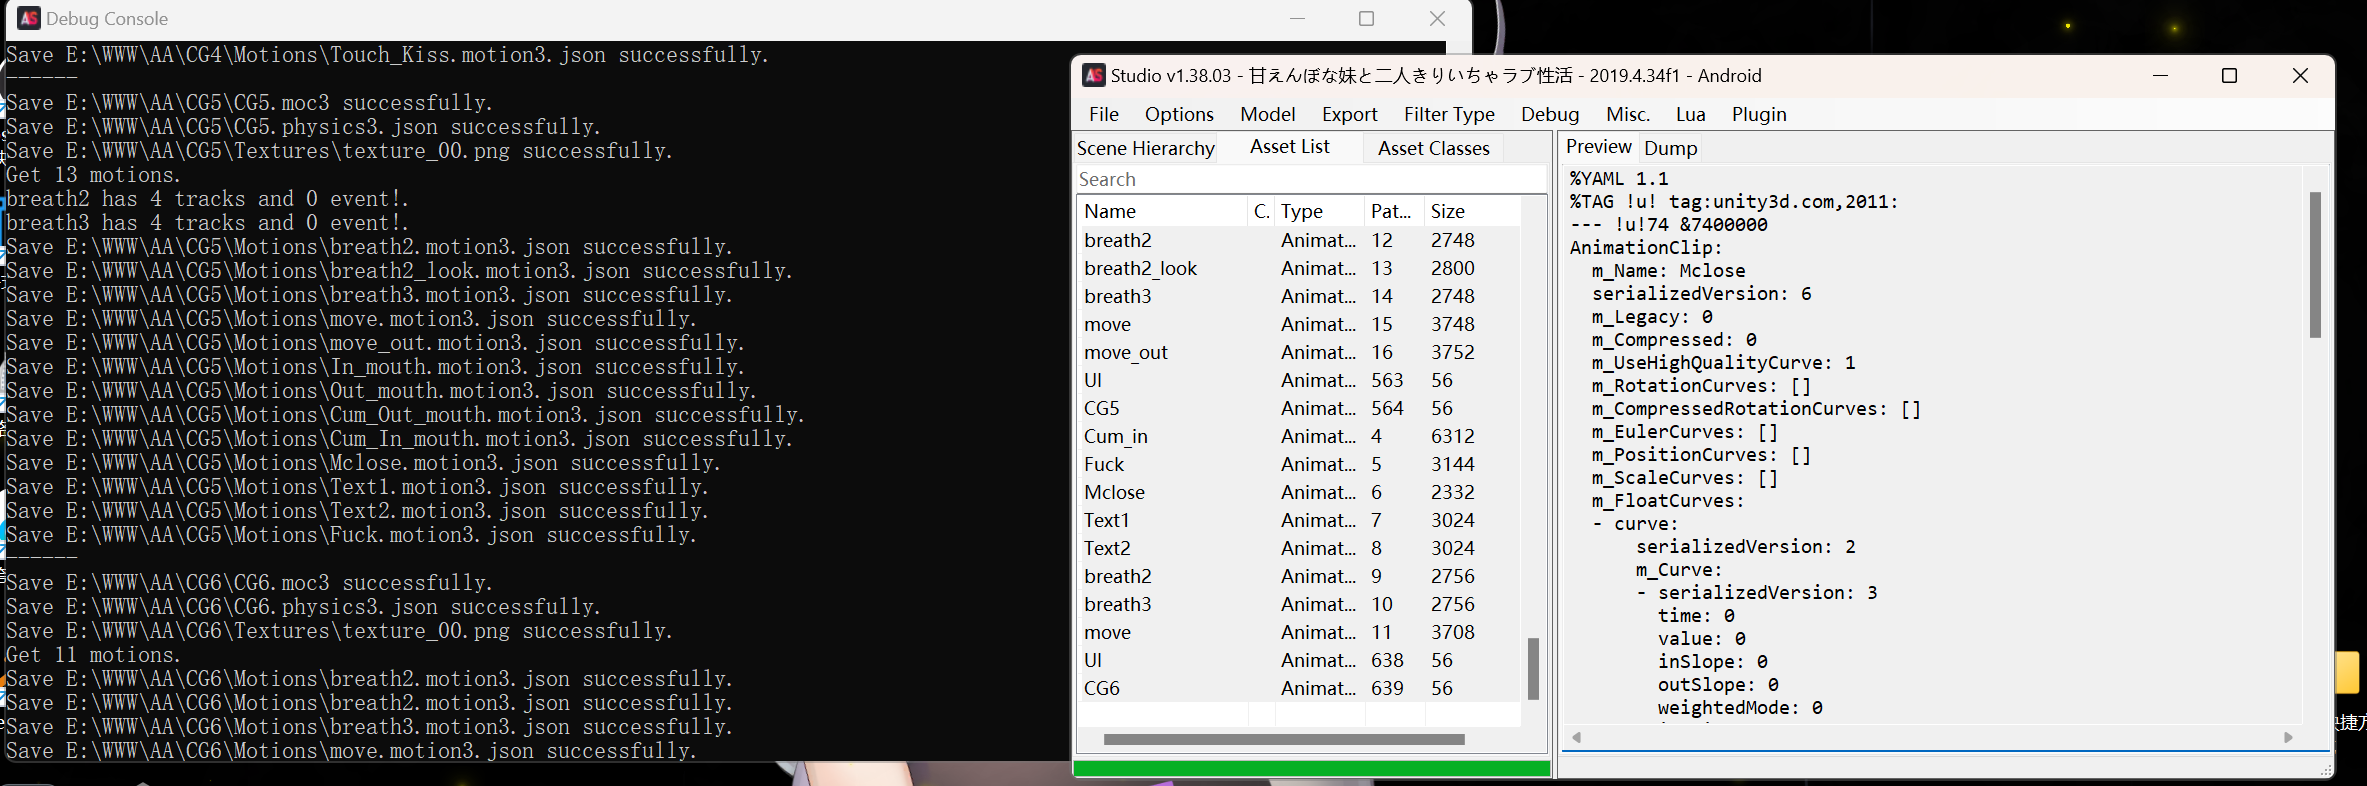2367x786 pixels.
Task: Click the asset list vertical scrollbar thumb
Action: pos(1533,669)
